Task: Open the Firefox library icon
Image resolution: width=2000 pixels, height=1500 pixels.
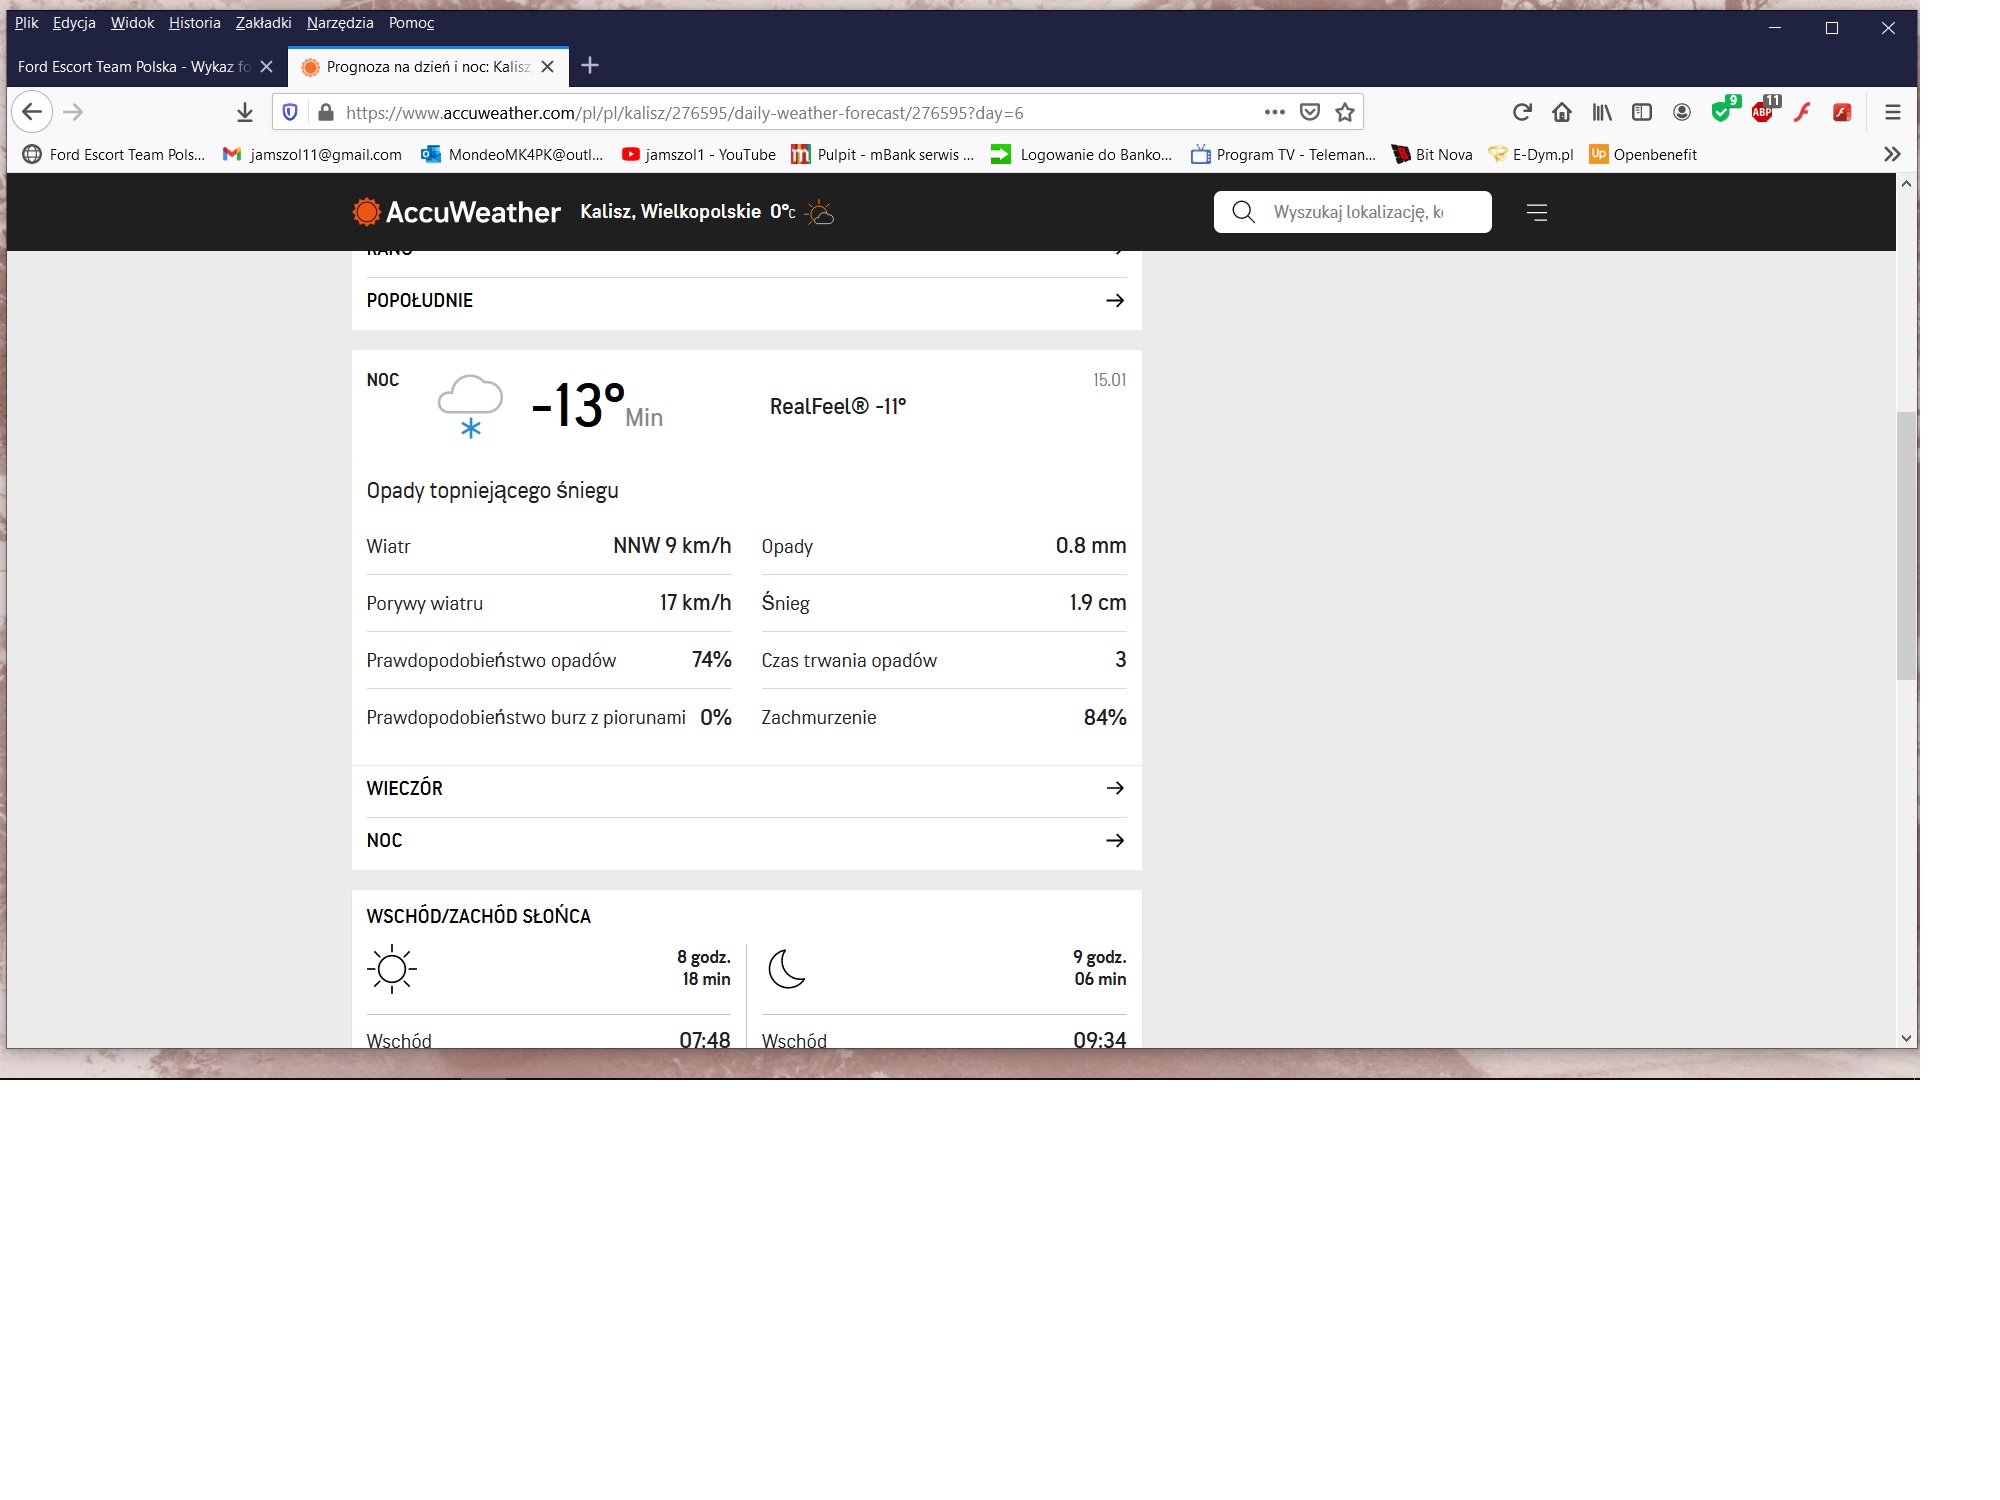Action: [1602, 113]
